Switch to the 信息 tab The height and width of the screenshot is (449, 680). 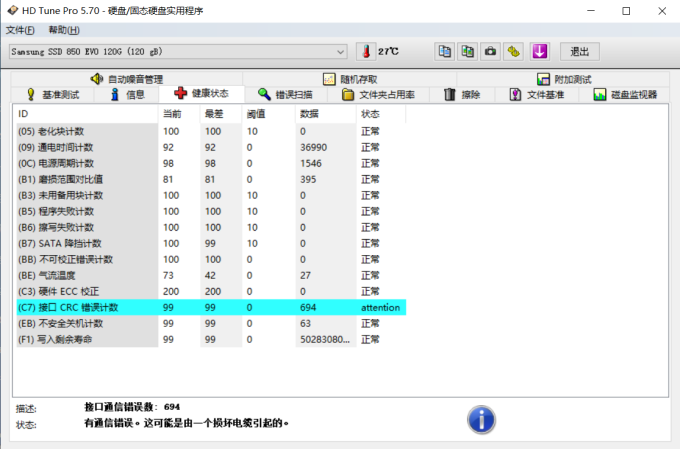coord(127,95)
